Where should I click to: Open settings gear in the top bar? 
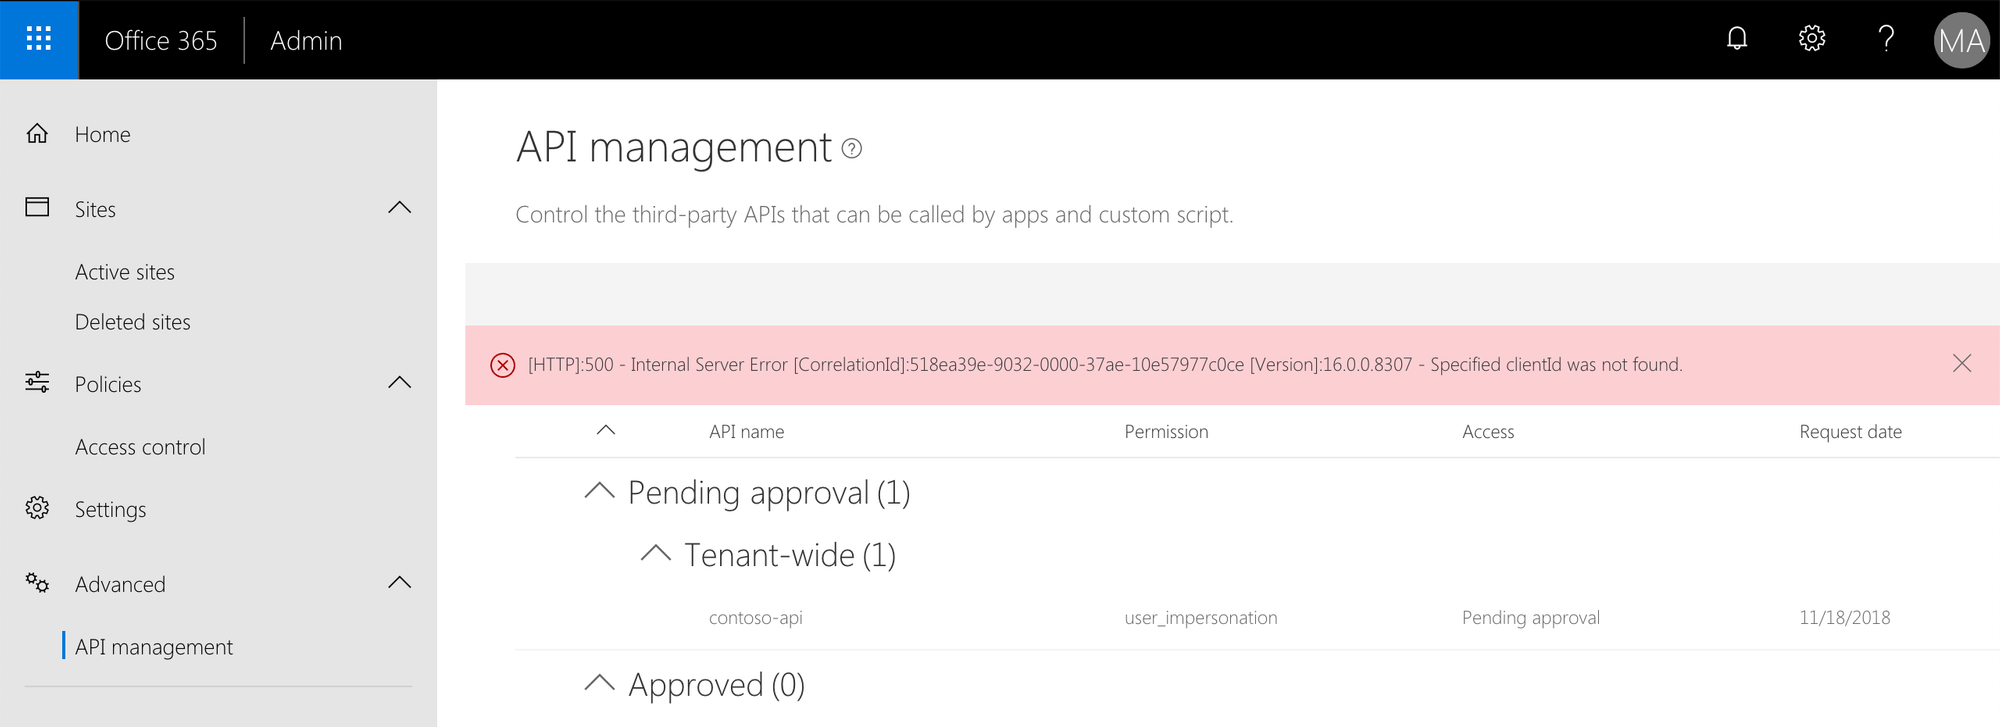(x=1812, y=39)
